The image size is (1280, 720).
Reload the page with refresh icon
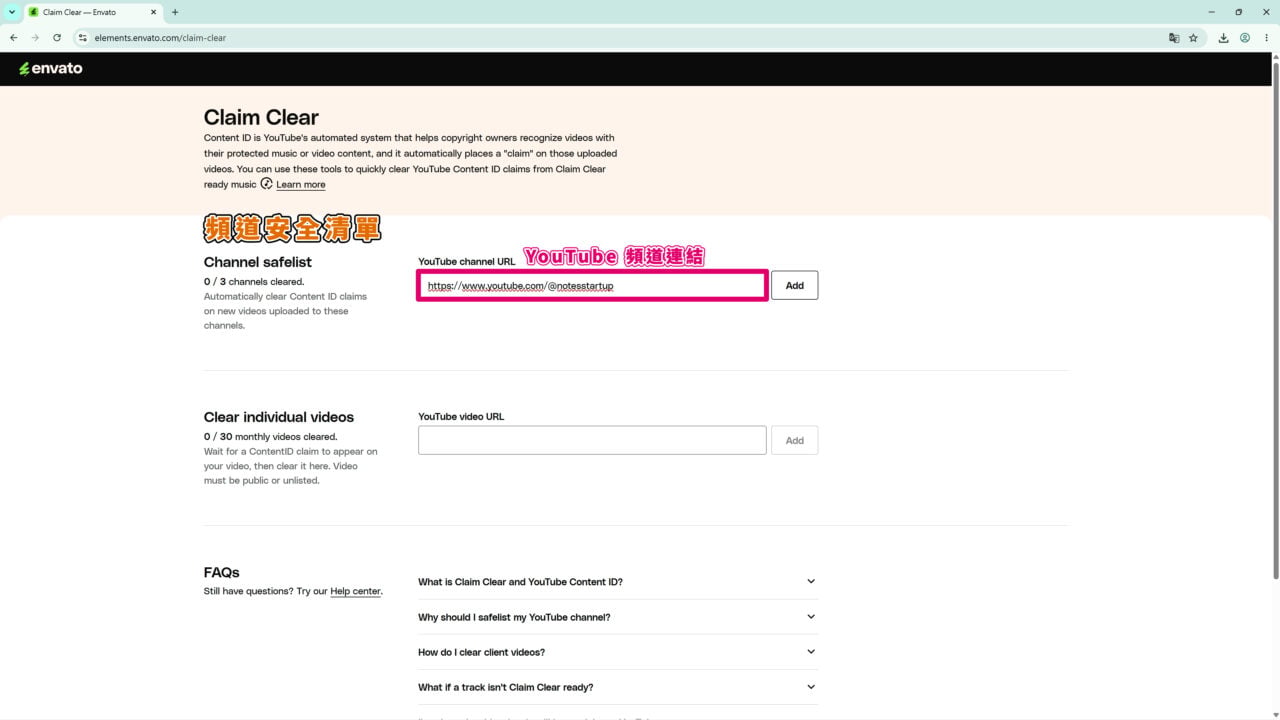coord(57,38)
